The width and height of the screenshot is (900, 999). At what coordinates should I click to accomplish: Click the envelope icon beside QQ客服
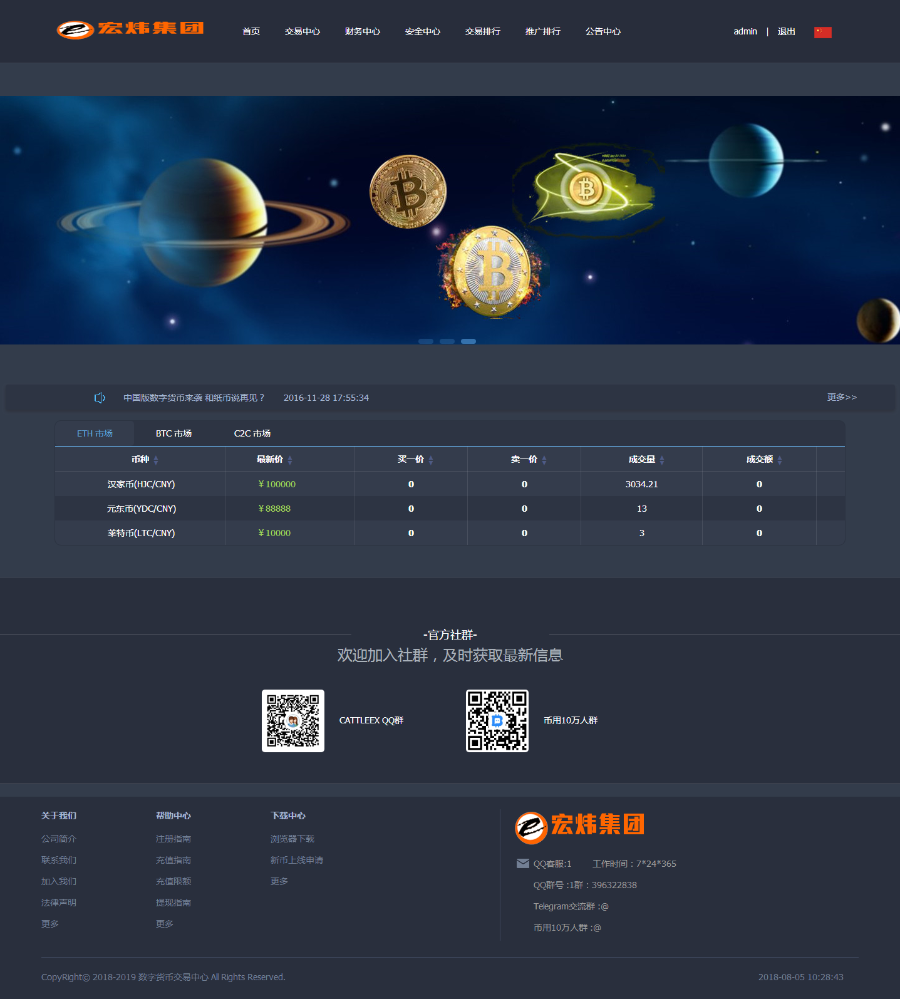pos(522,863)
